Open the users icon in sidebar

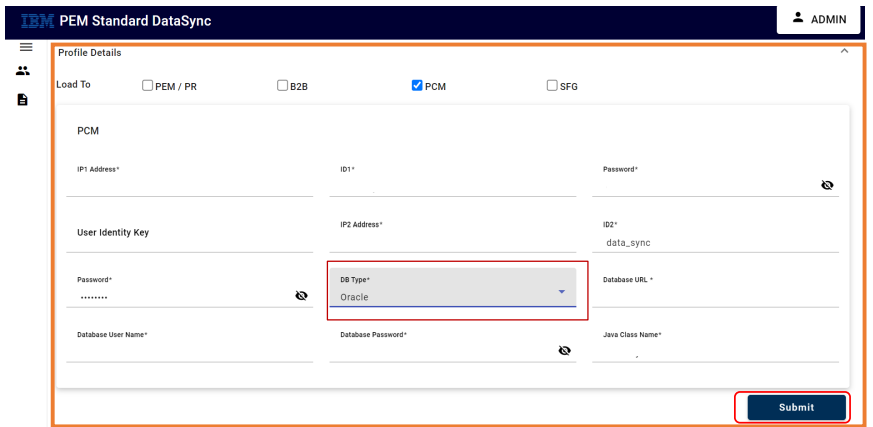coord(23,71)
